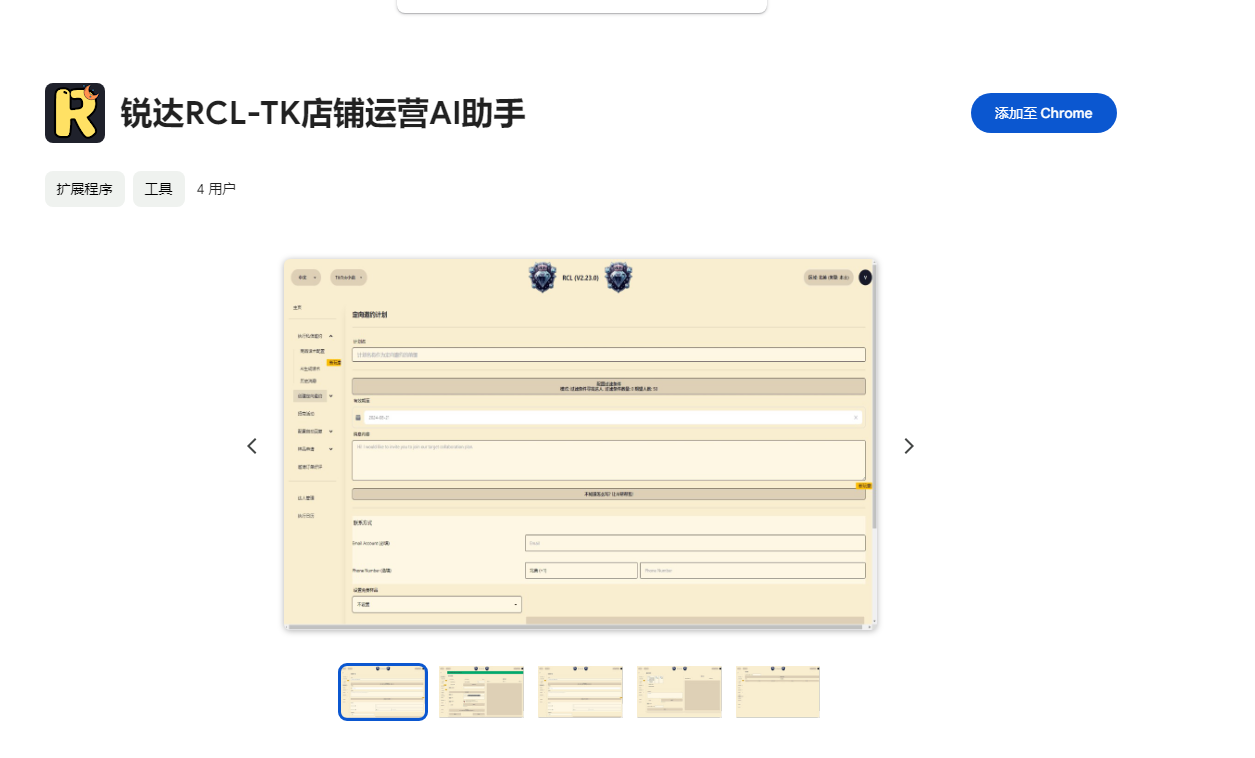The image size is (1255, 758).
Task: Advance to the next screenshot with right arrow
Action: click(908, 446)
